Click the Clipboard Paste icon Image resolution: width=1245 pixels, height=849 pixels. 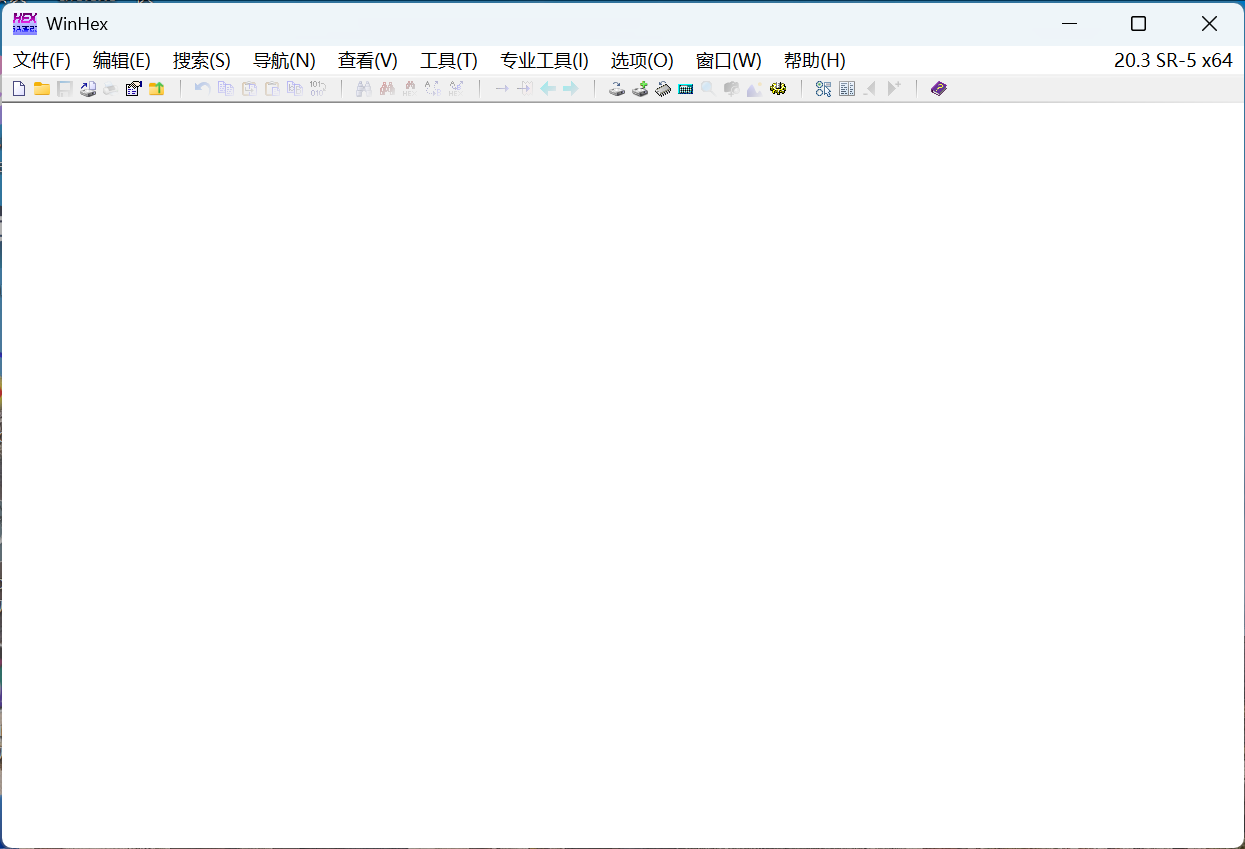(272, 89)
